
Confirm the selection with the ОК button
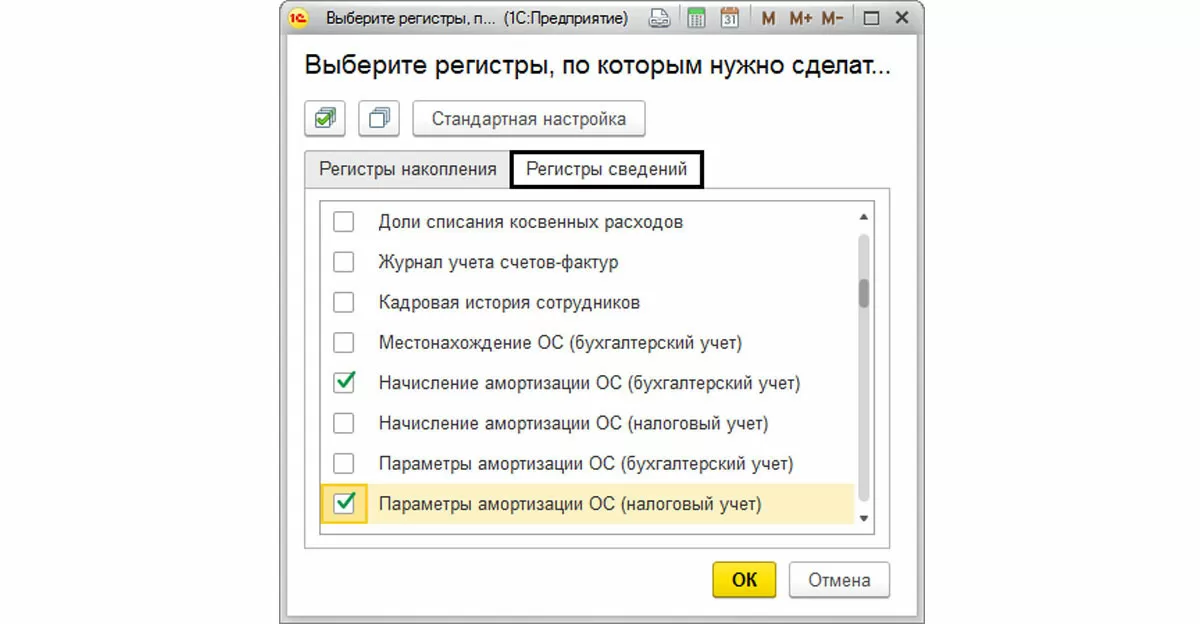[745, 580]
